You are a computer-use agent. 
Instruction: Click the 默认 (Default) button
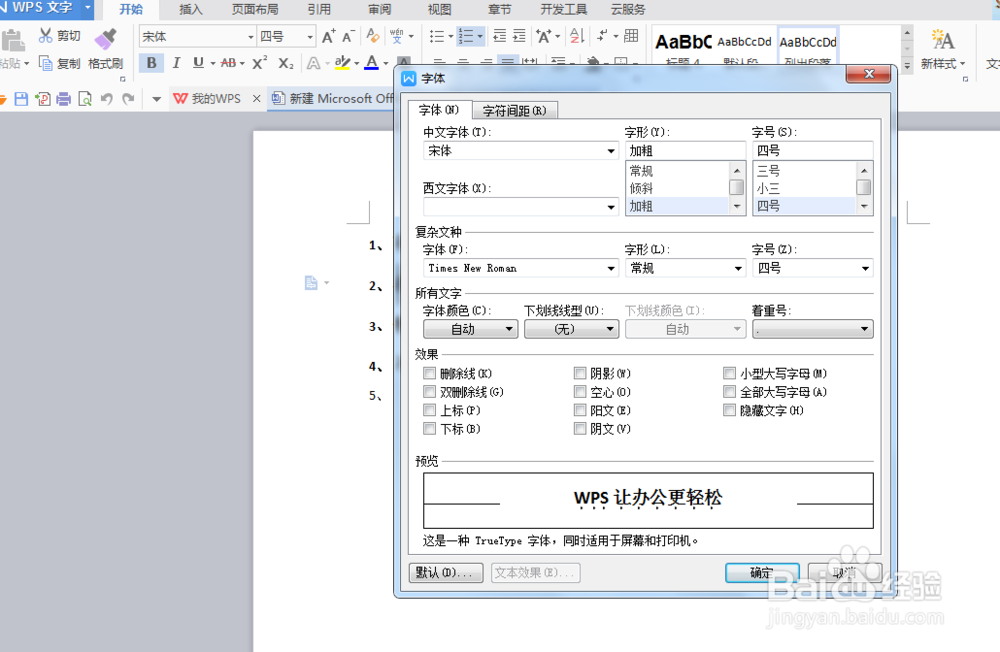(446, 573)
